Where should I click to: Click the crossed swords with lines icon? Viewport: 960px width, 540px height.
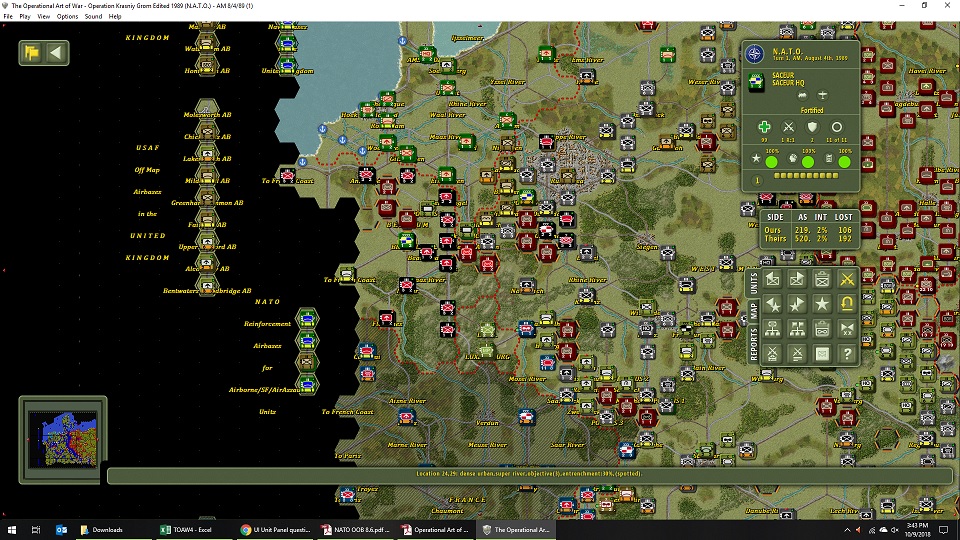797,353
